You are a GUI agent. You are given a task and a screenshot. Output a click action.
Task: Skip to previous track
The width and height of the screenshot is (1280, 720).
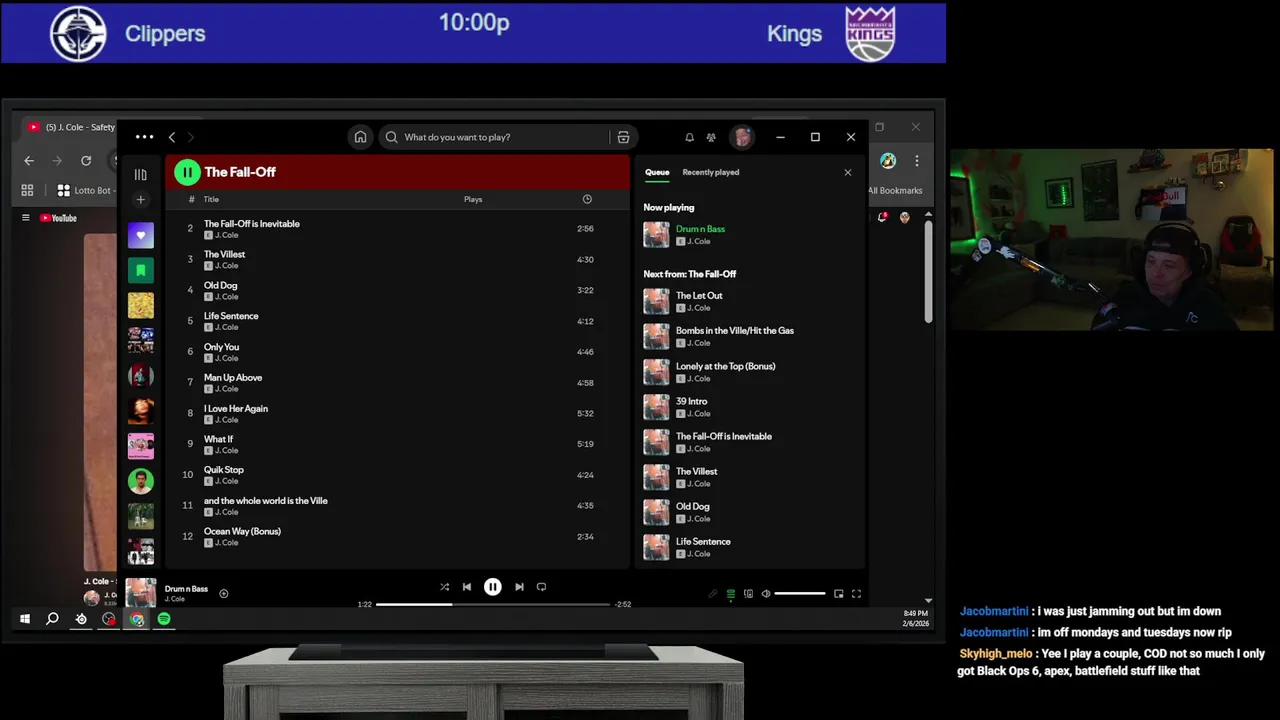(x=466, y=587)
